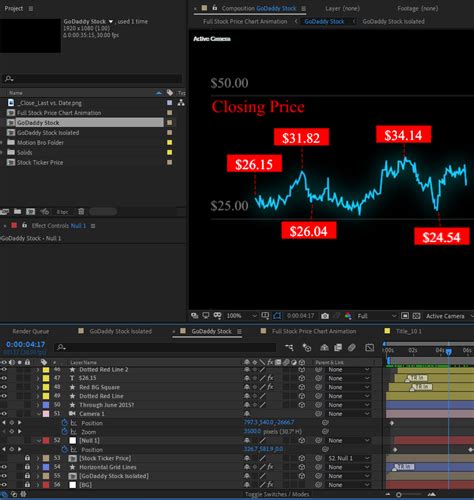Zoom in the timeline with large mountains icon
Viewport: 474px width, 500px height.
(431, 494)
